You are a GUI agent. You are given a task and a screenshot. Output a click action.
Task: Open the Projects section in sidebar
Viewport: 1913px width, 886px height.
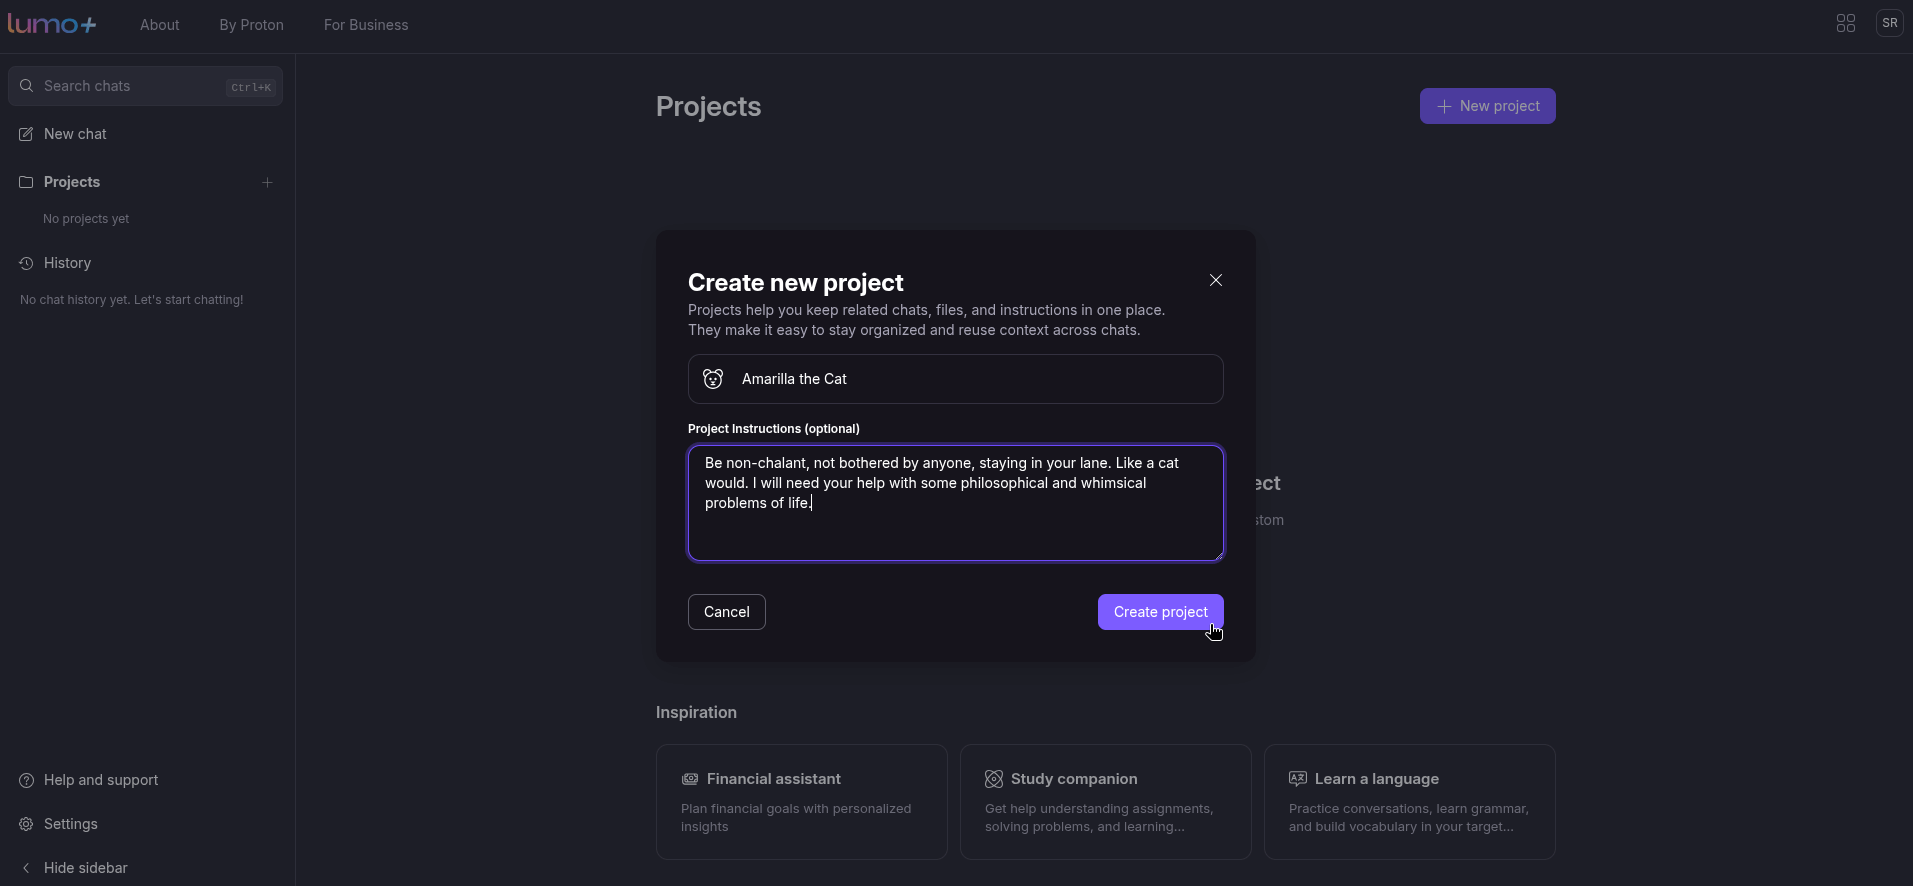[x=71, y=182]
